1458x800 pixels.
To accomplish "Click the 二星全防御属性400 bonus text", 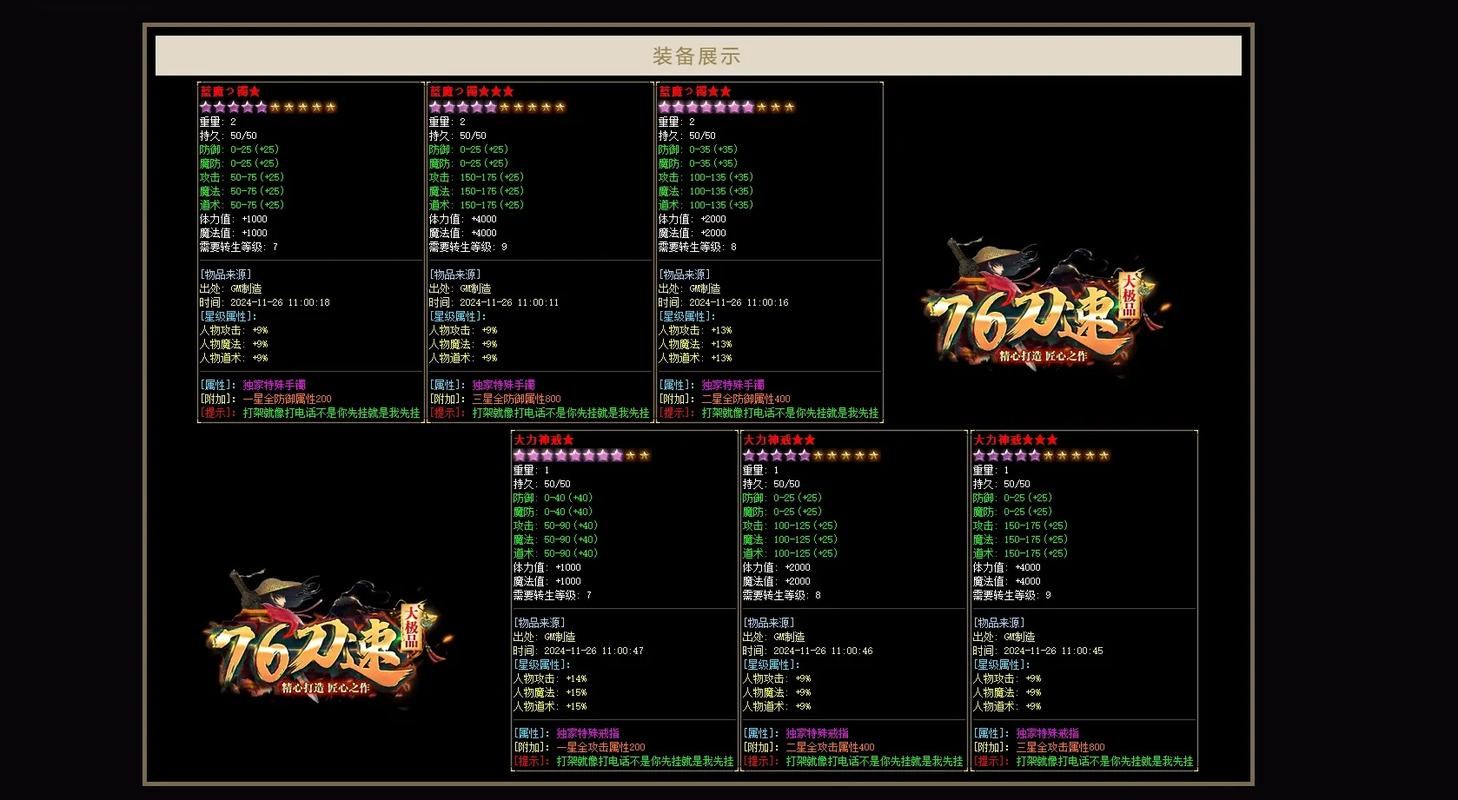I will click(x=746, y=399).
